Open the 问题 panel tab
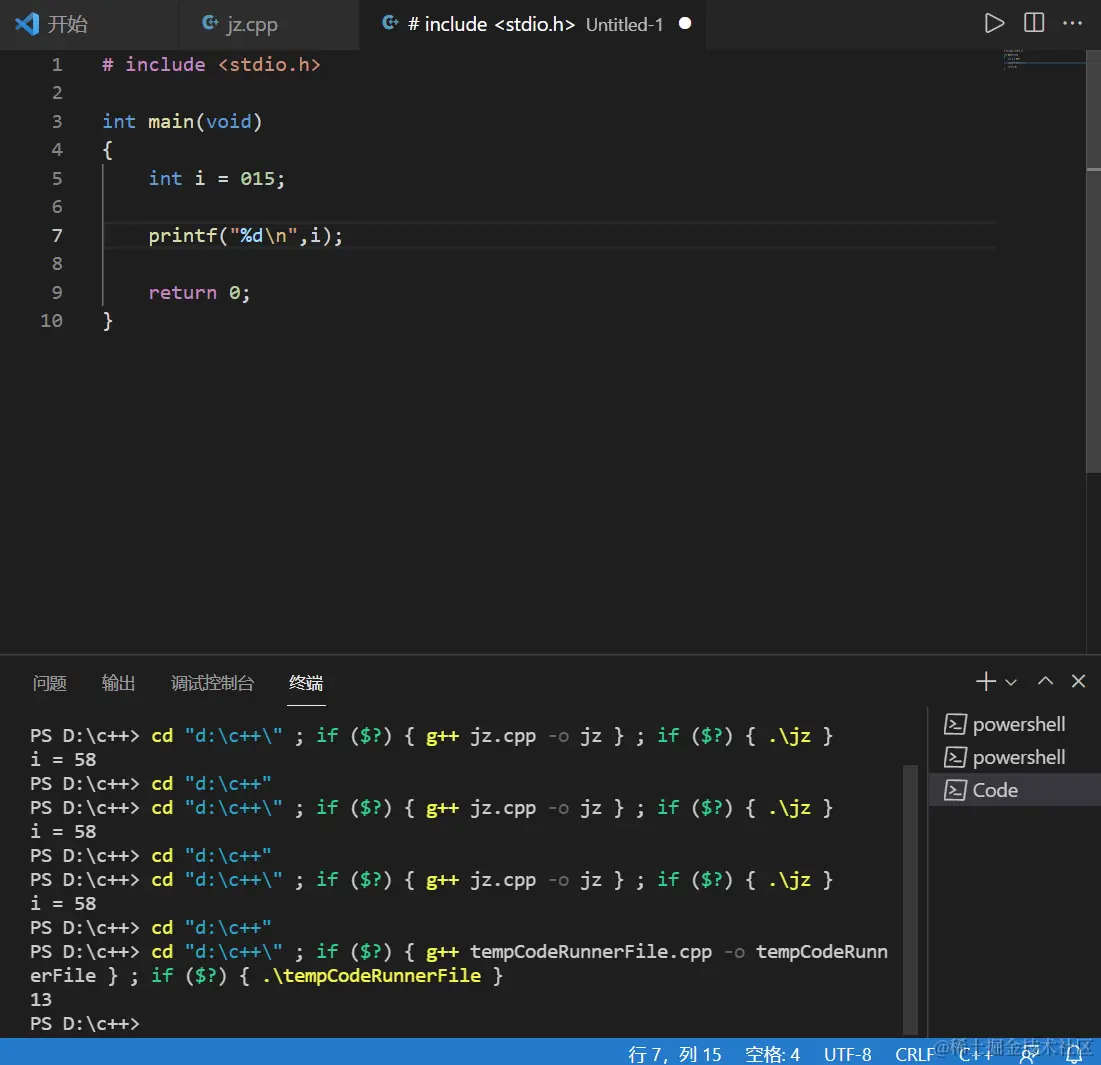This screenshot has height=1065, width=1101. [x=49, y=682]
